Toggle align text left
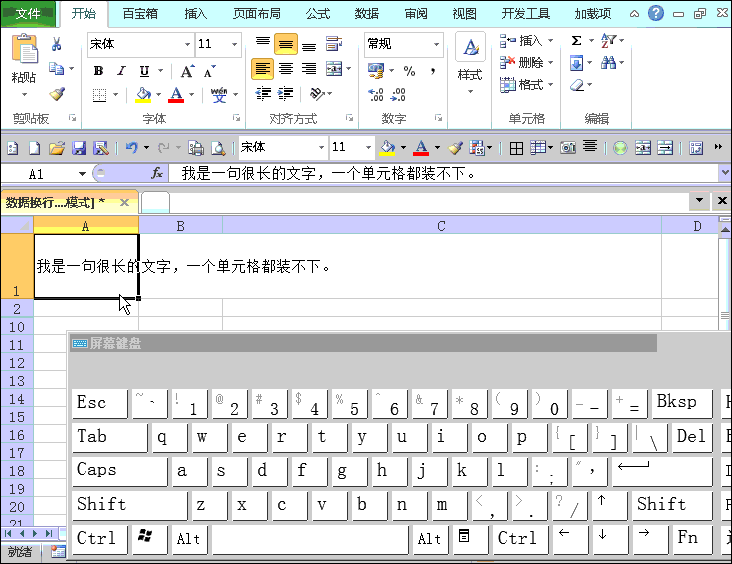This screenshot has height=564, width=732. point(263,69)
